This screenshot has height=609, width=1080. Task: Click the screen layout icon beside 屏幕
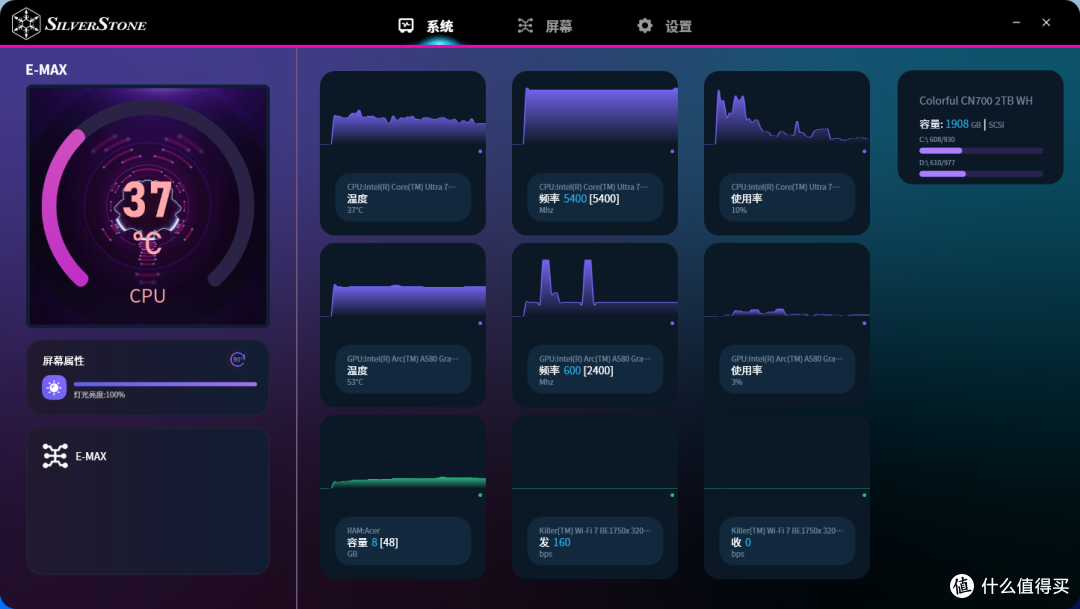click(x=525, y=26)
